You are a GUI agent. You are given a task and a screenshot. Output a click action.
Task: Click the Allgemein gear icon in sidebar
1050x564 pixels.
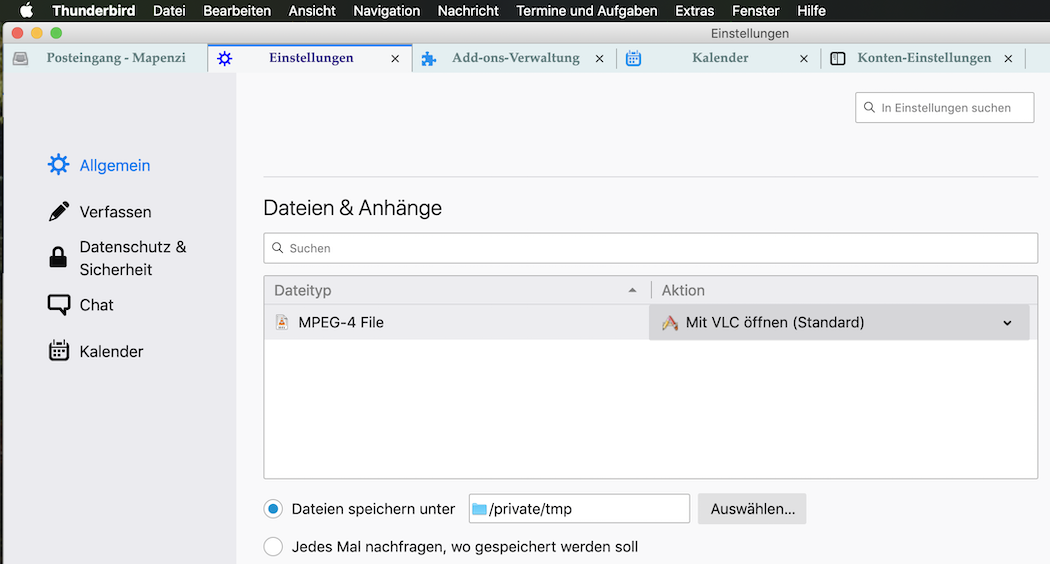[59, 165]
